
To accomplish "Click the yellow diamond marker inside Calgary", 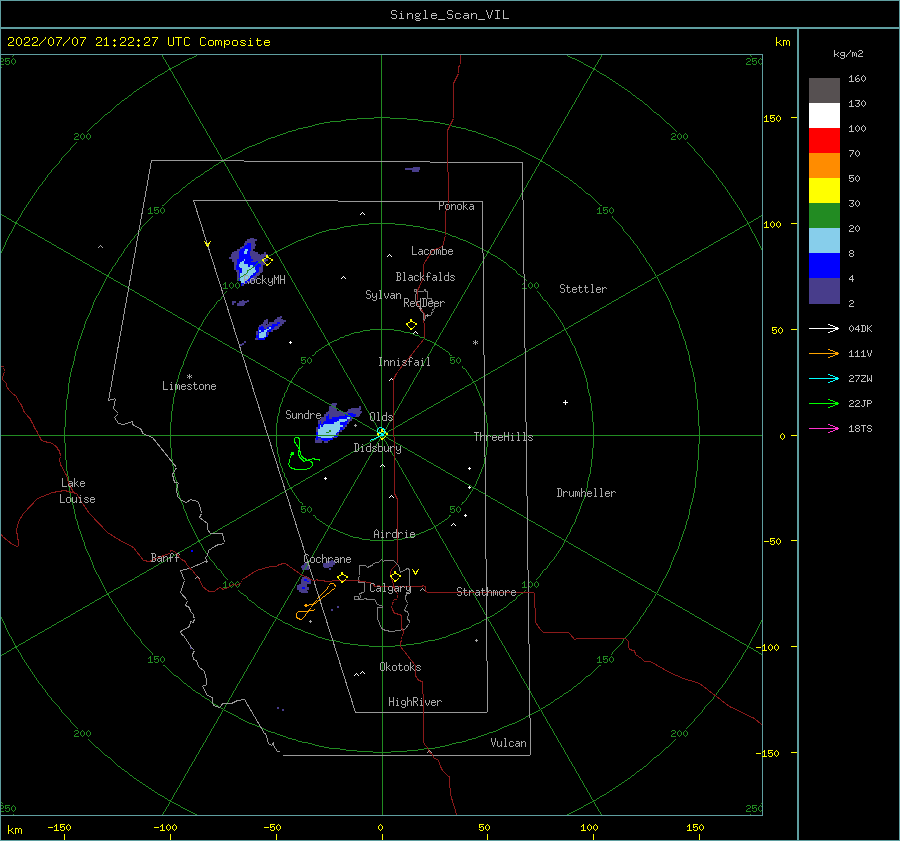I will [x=395, y=576].
